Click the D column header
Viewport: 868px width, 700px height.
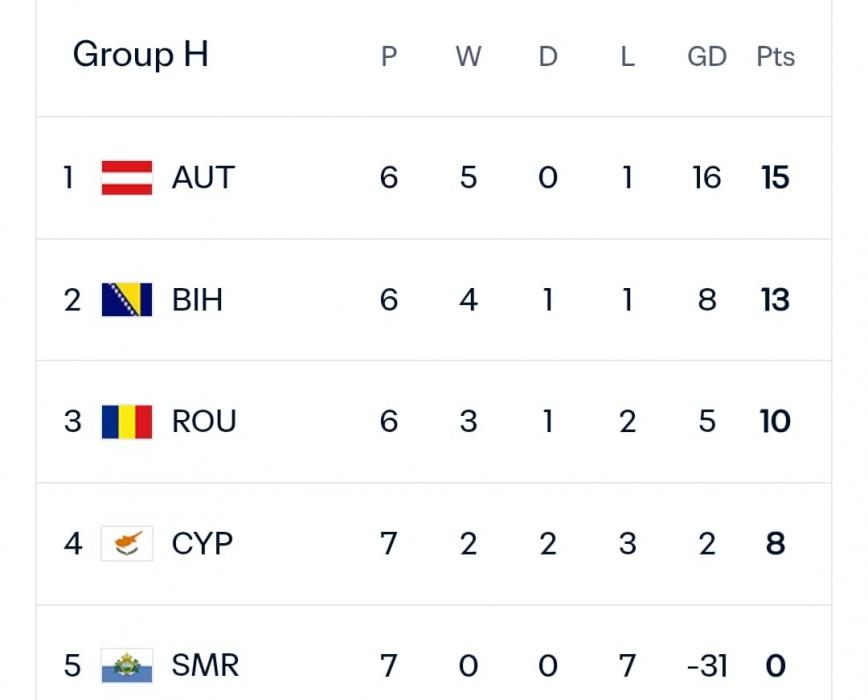click(x=548, y=57)
